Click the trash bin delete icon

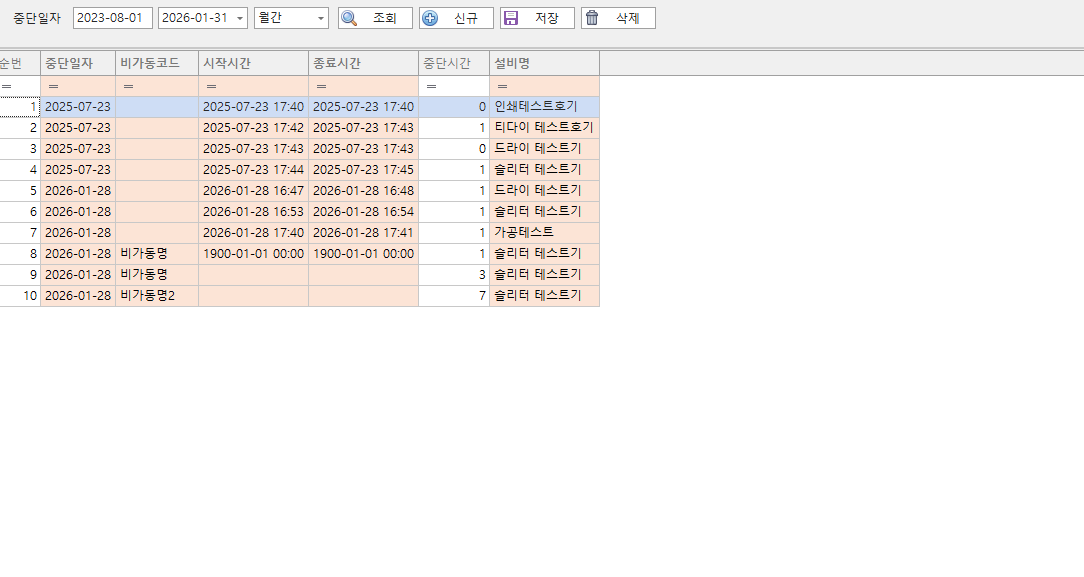tap(594, 17)
